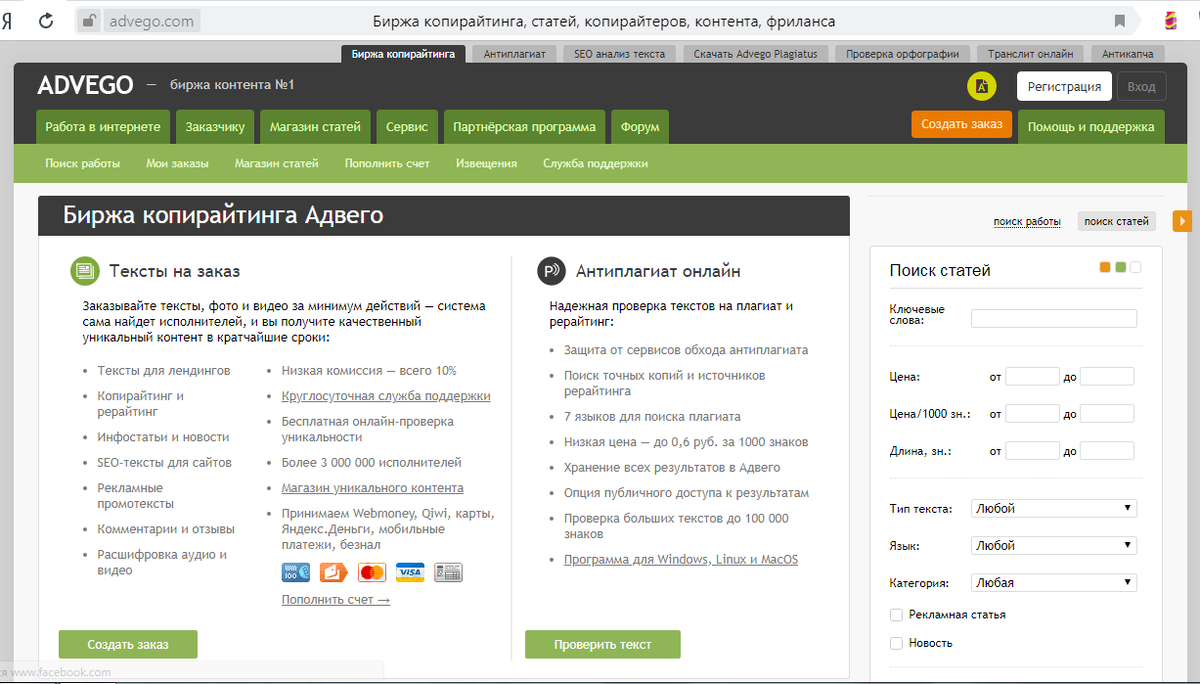Open the 'Антикапча' tab
This screenshot has height=684, width=1200.
click(x=1128, y=54)
